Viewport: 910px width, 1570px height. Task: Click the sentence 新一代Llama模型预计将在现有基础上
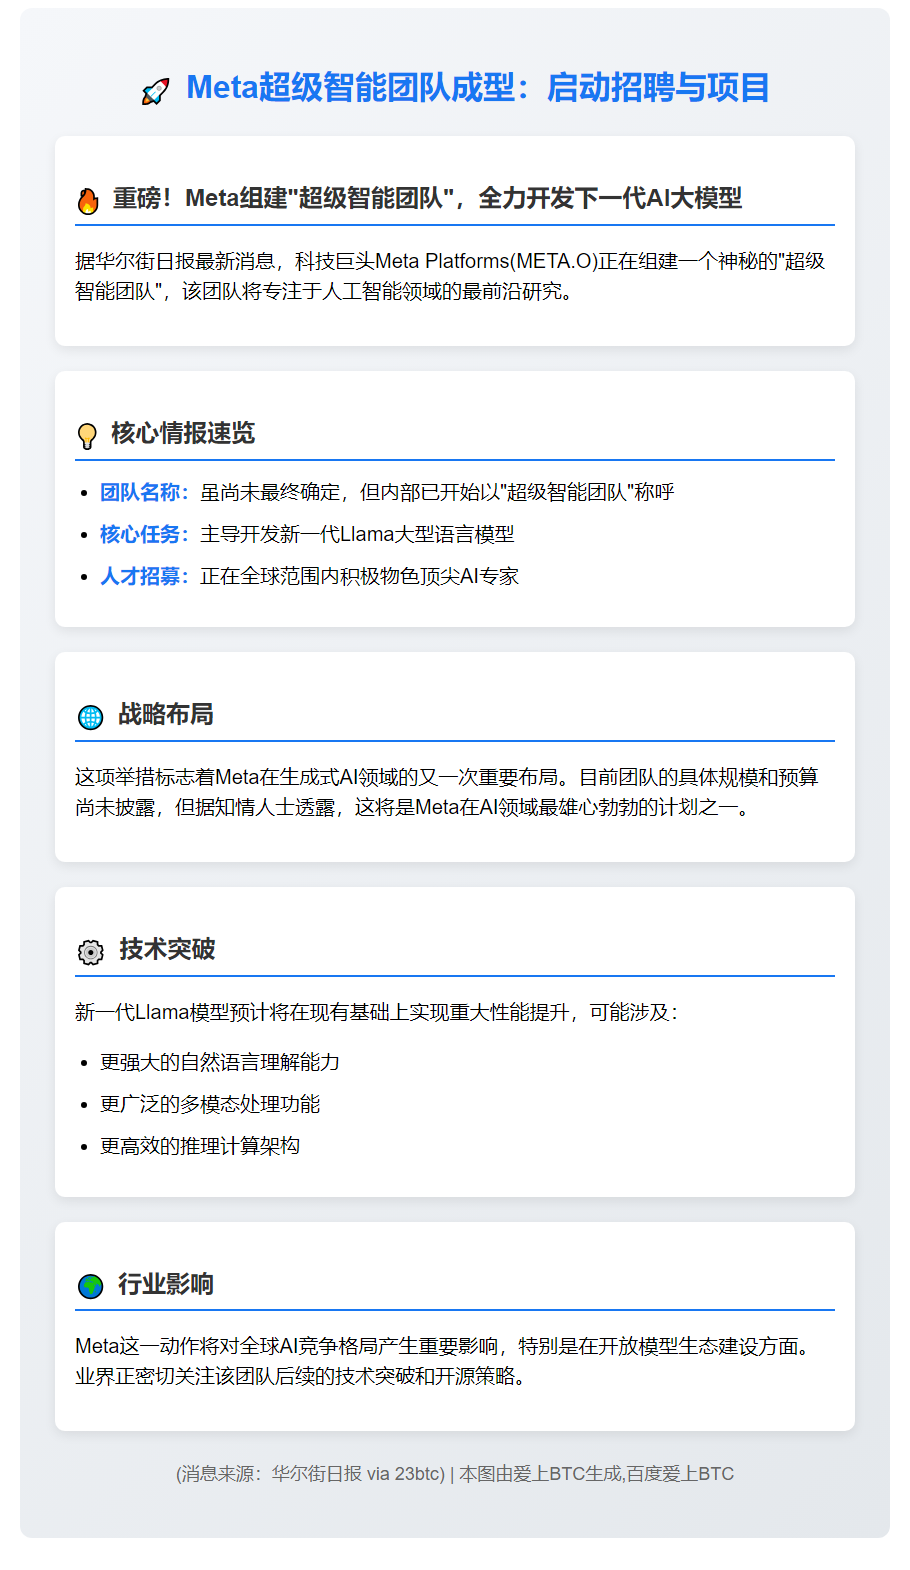click(x=377, y=1012)
